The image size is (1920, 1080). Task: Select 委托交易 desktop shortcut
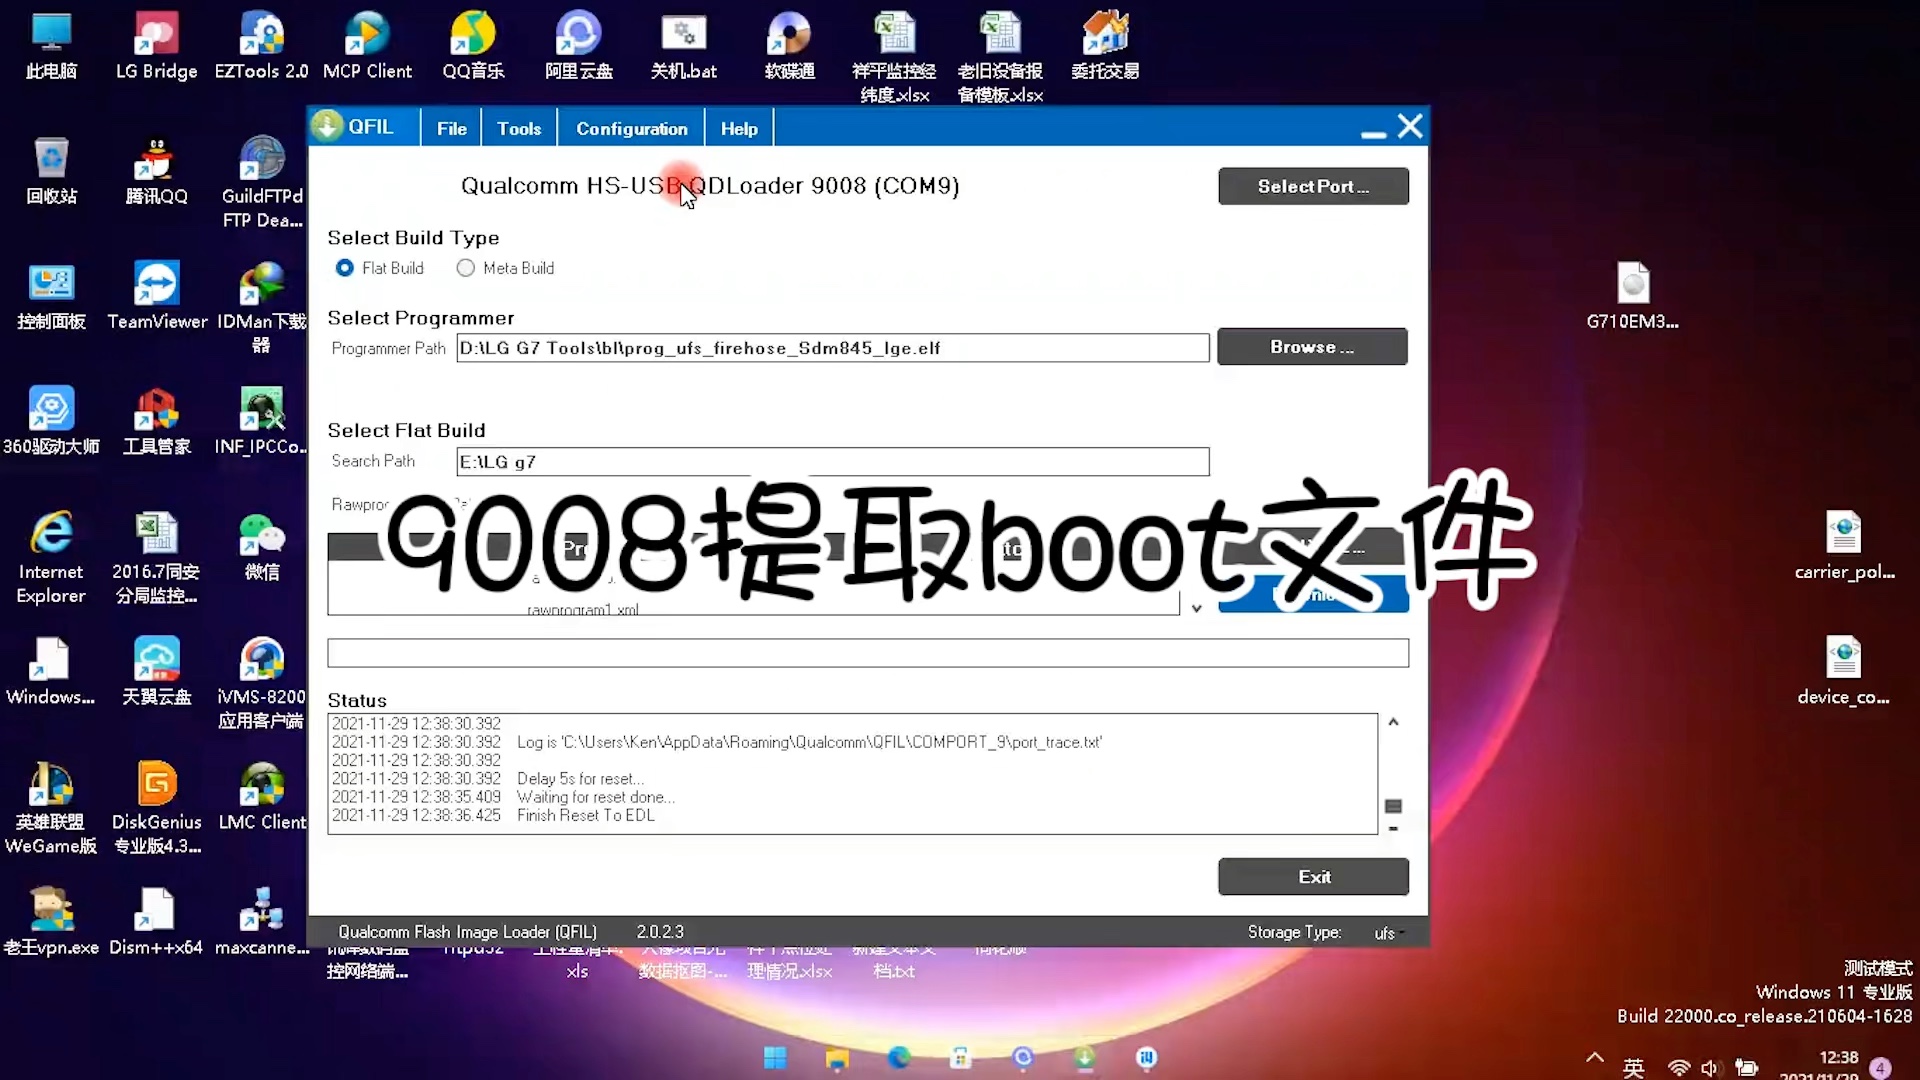pyautogui.click(x=1105, y=46)
